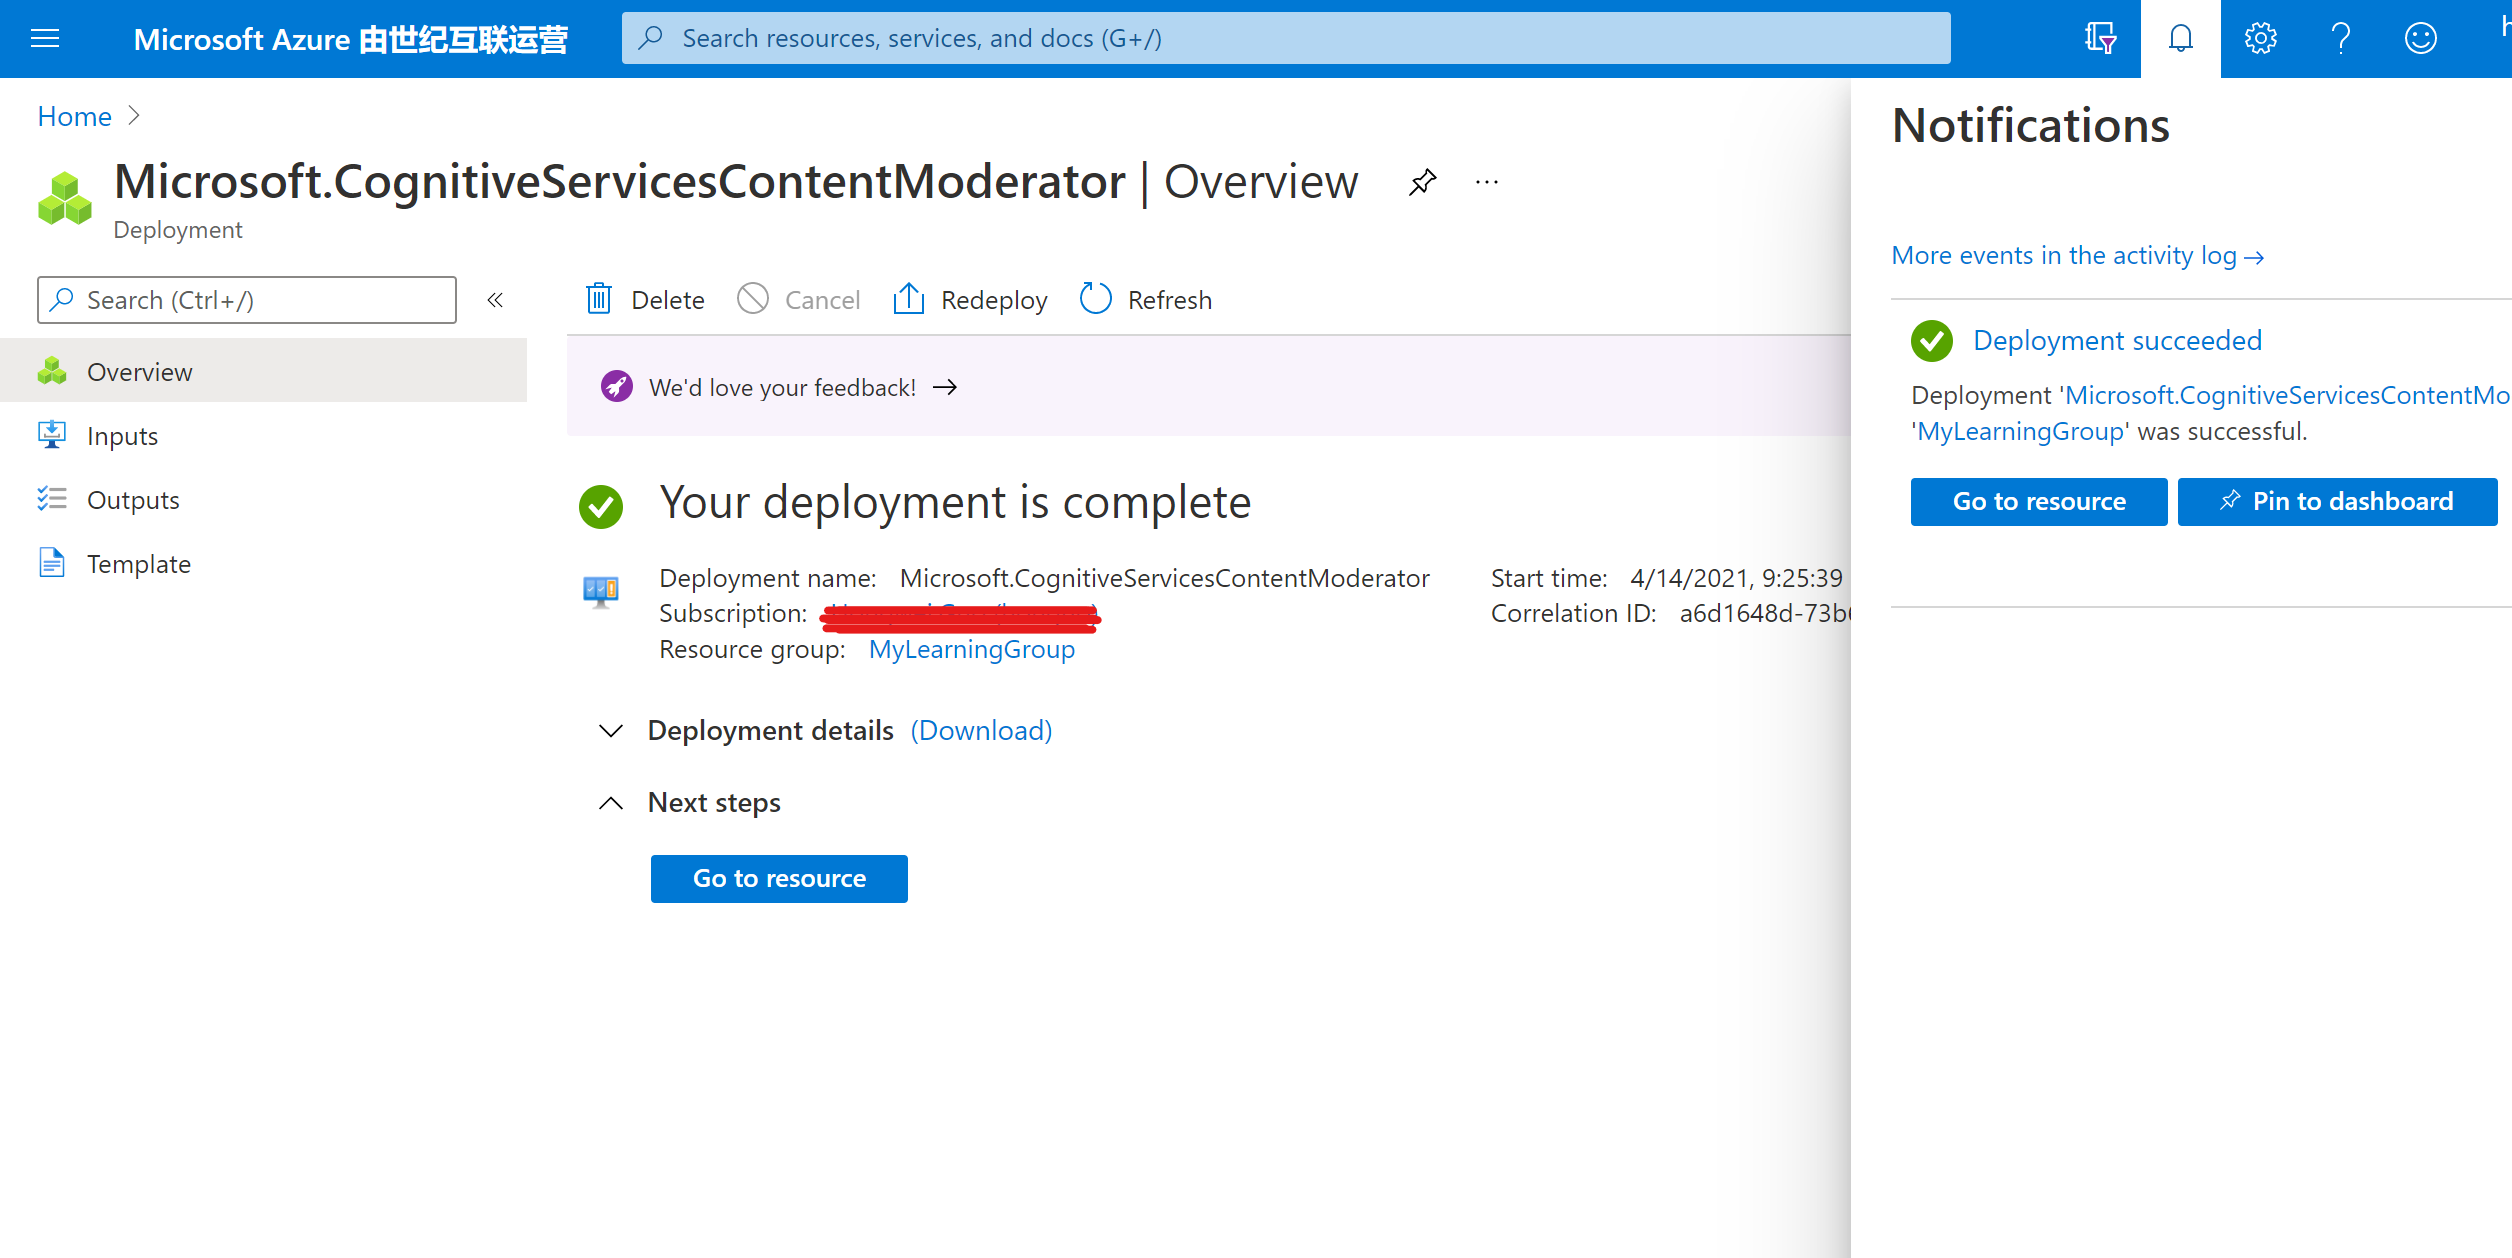Open the We'd love your feedback banner
This screenshot has width=2512, height=1258.
pyautogui.click(x=1208, y=386)
